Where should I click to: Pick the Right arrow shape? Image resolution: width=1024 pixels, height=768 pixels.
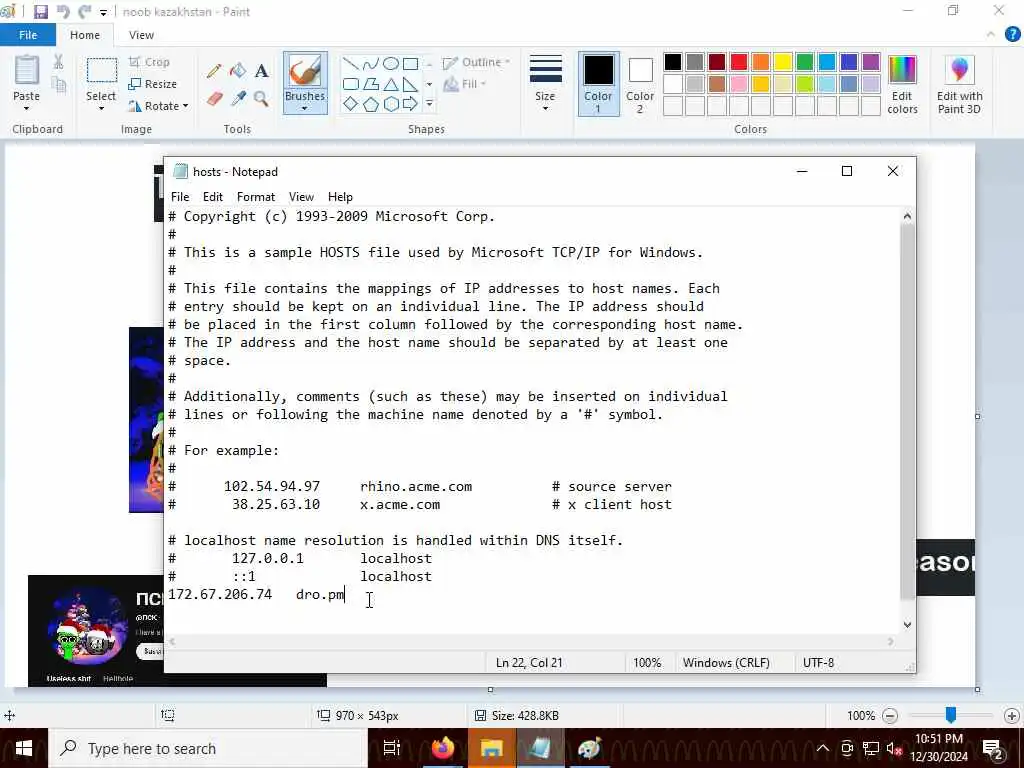[410, 104]
